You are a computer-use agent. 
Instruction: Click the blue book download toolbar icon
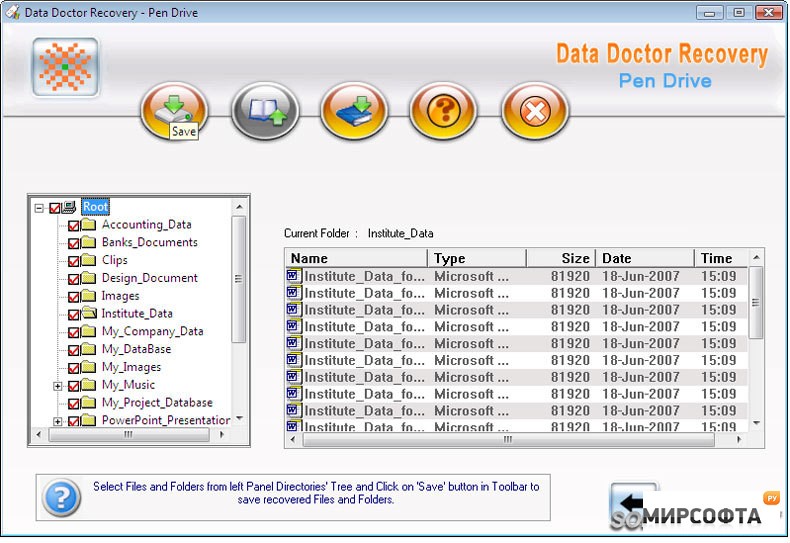[354, 110]
